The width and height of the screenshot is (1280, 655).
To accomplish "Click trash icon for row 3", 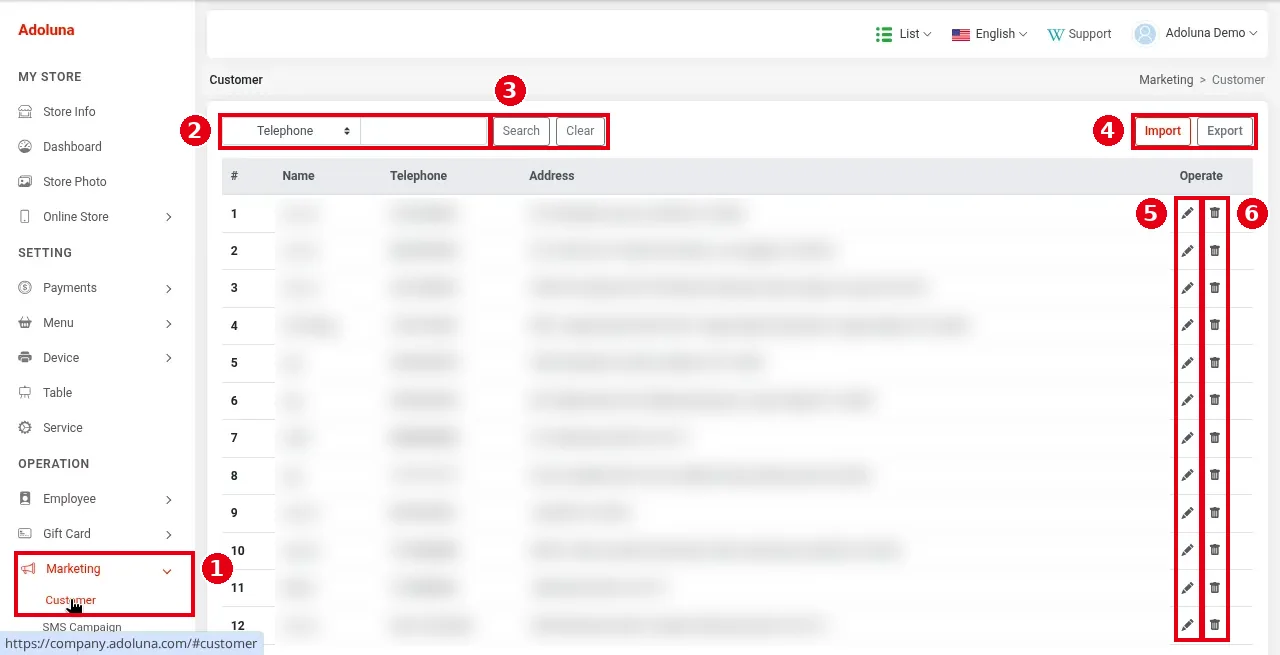I will (x=1215, y=287).
